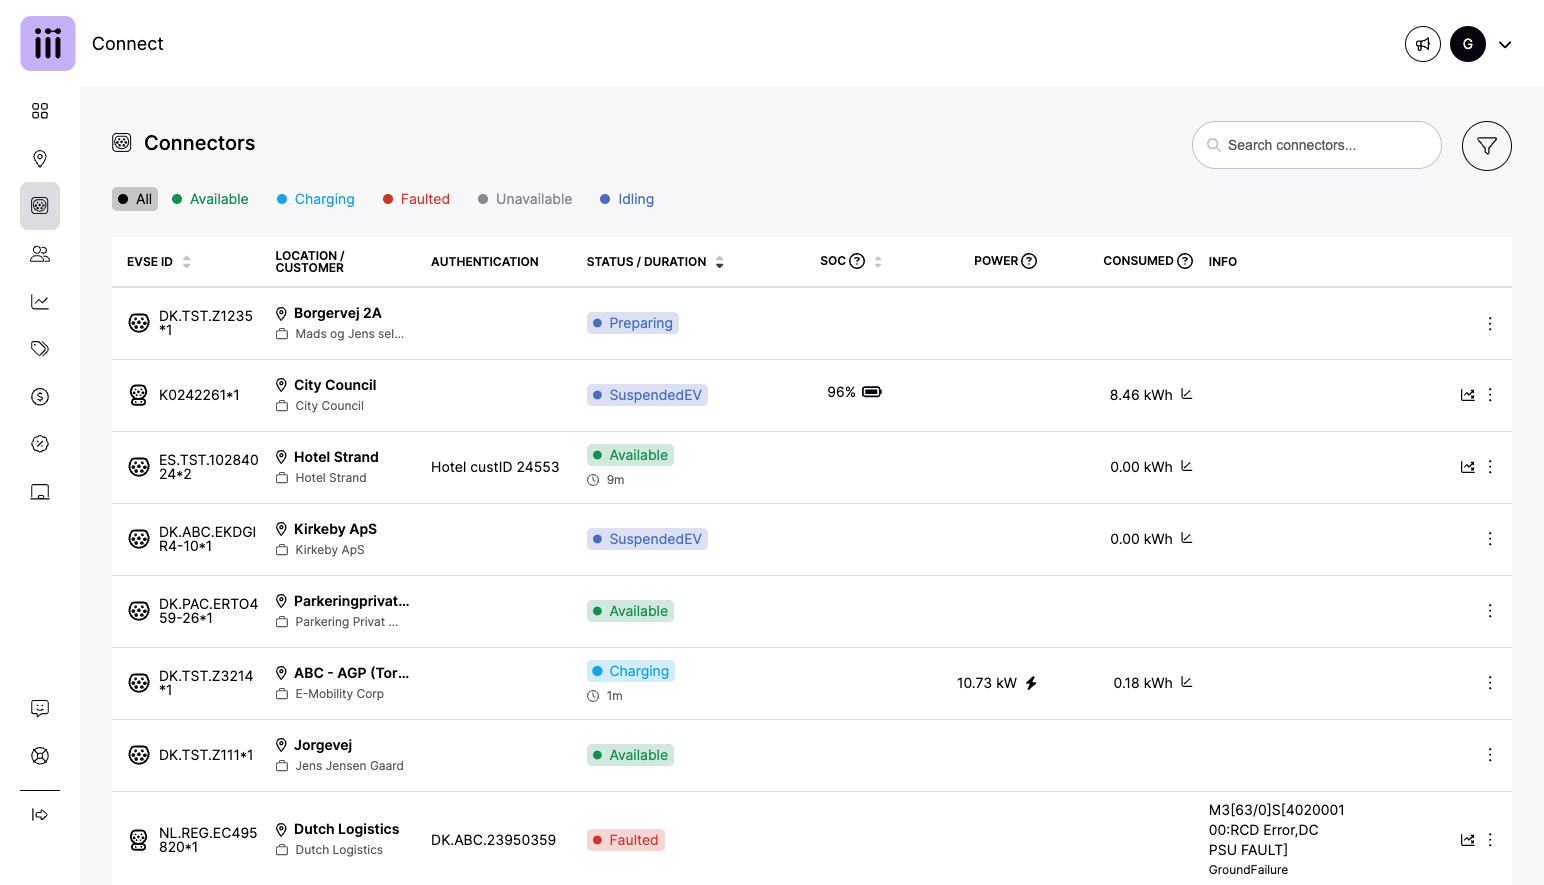Select the Faulted status filter

[x=416, y=199]
